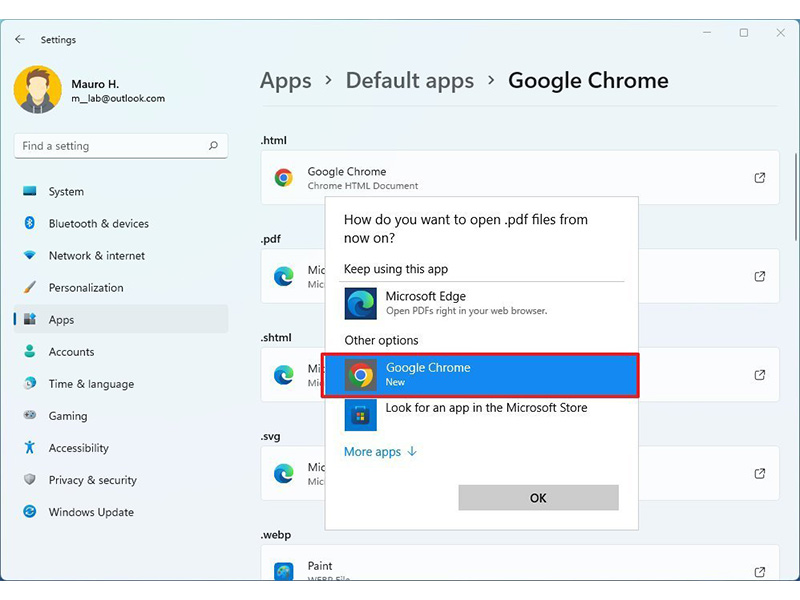Image resolution: width=800 pixels, height=600 pixels.
Task: Click Paint icon in .webp row
Action: click(284, 571)
